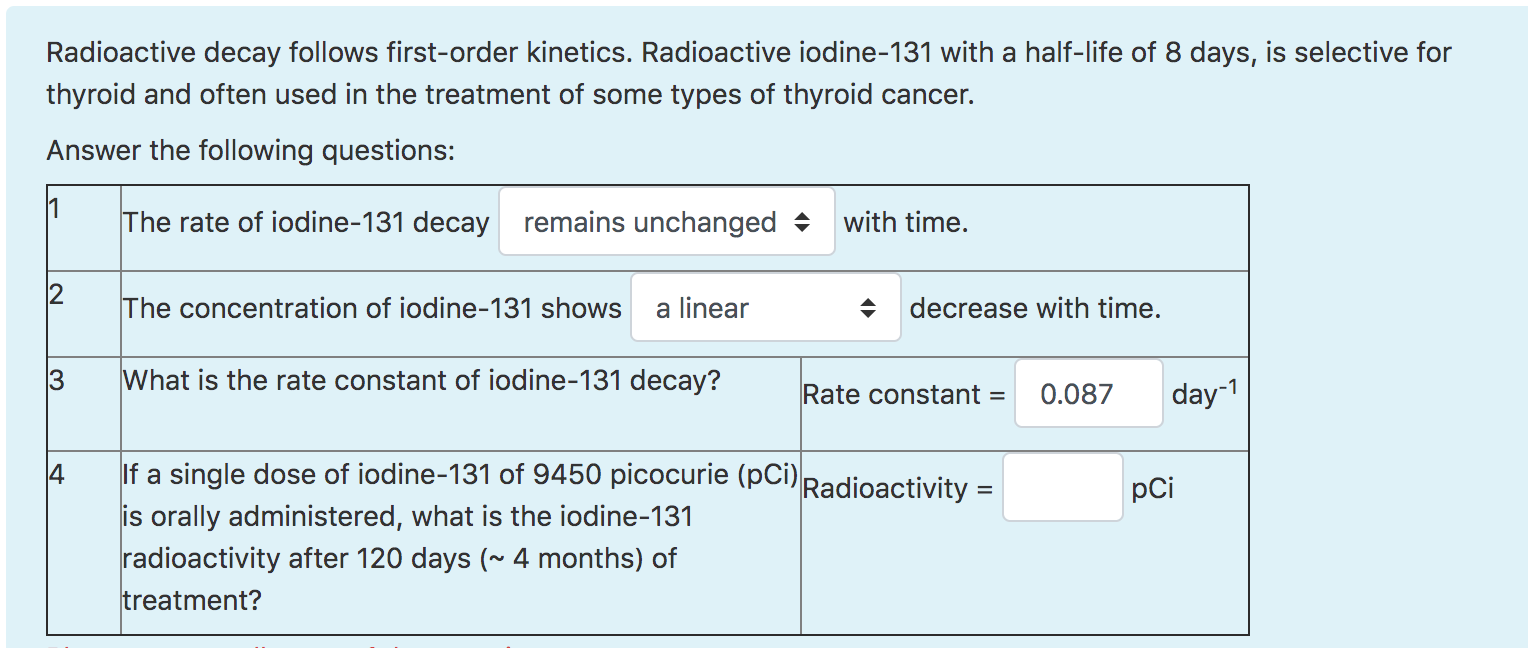Image resolution: width=1528 pixels, height=648 pixels.
Task: Click question 3 row number
Action: coord(54,376)
